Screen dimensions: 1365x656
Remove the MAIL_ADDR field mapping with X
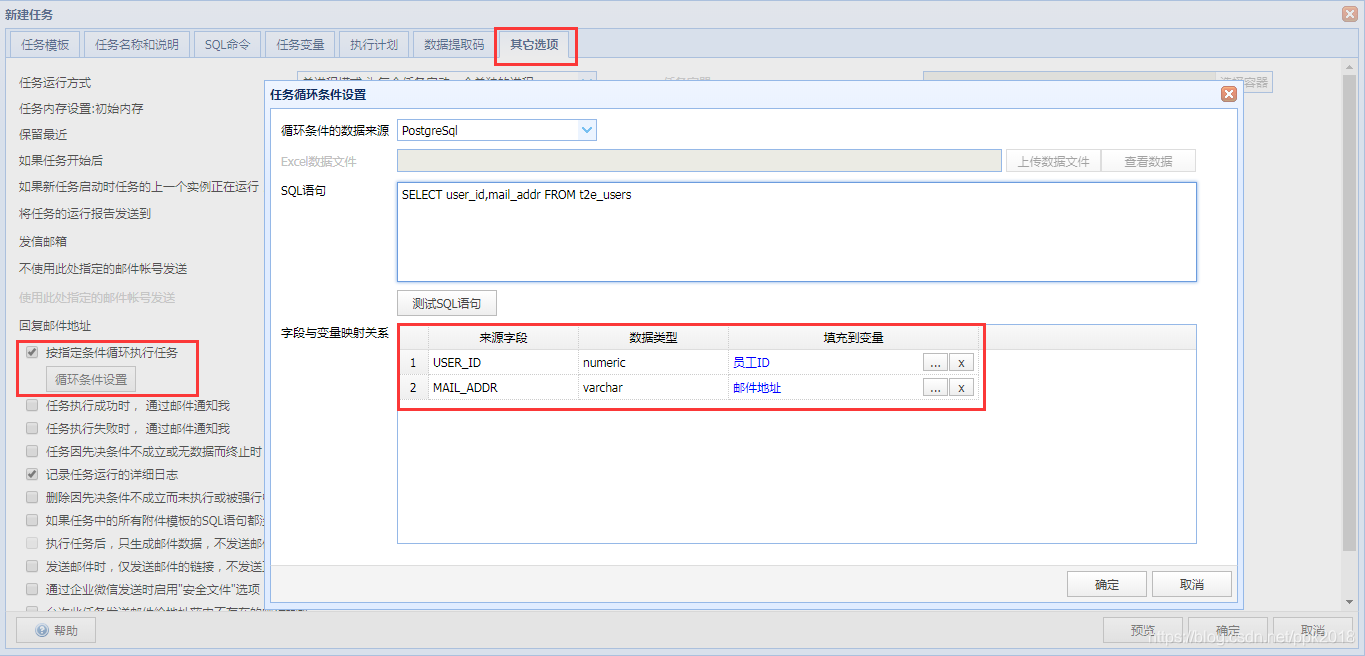960,387
